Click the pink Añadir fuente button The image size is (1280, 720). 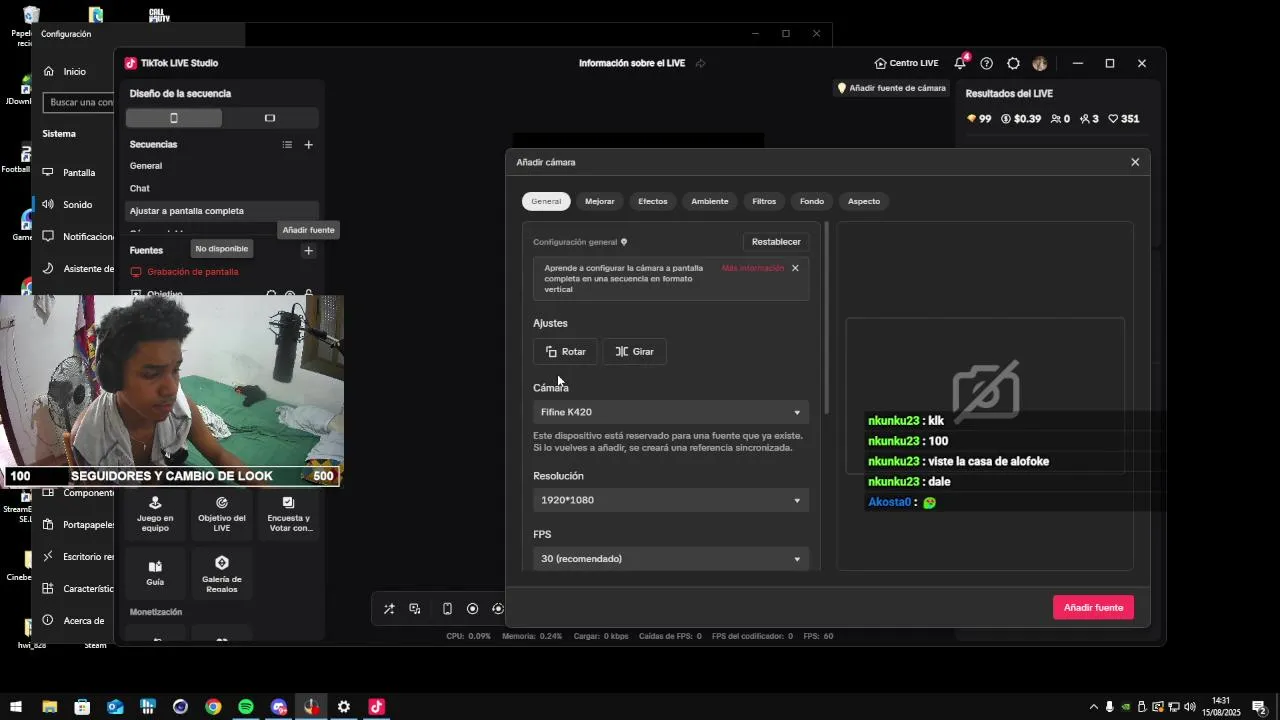tap(1093, 608)
